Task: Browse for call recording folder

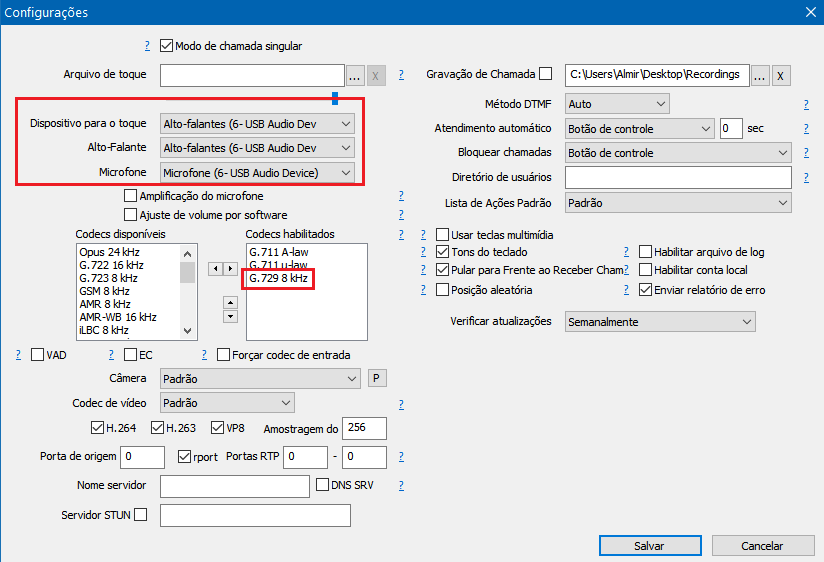Action: (760, 75)
